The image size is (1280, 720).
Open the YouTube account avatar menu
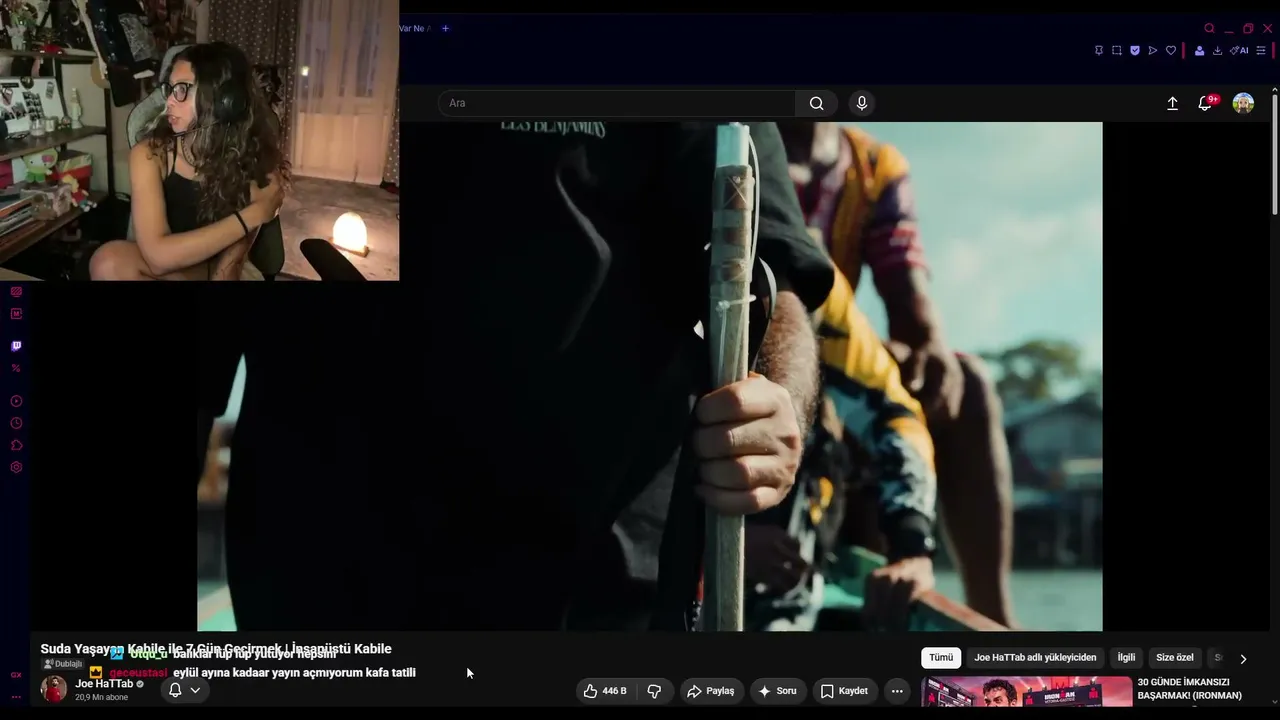pos(1243,103)
